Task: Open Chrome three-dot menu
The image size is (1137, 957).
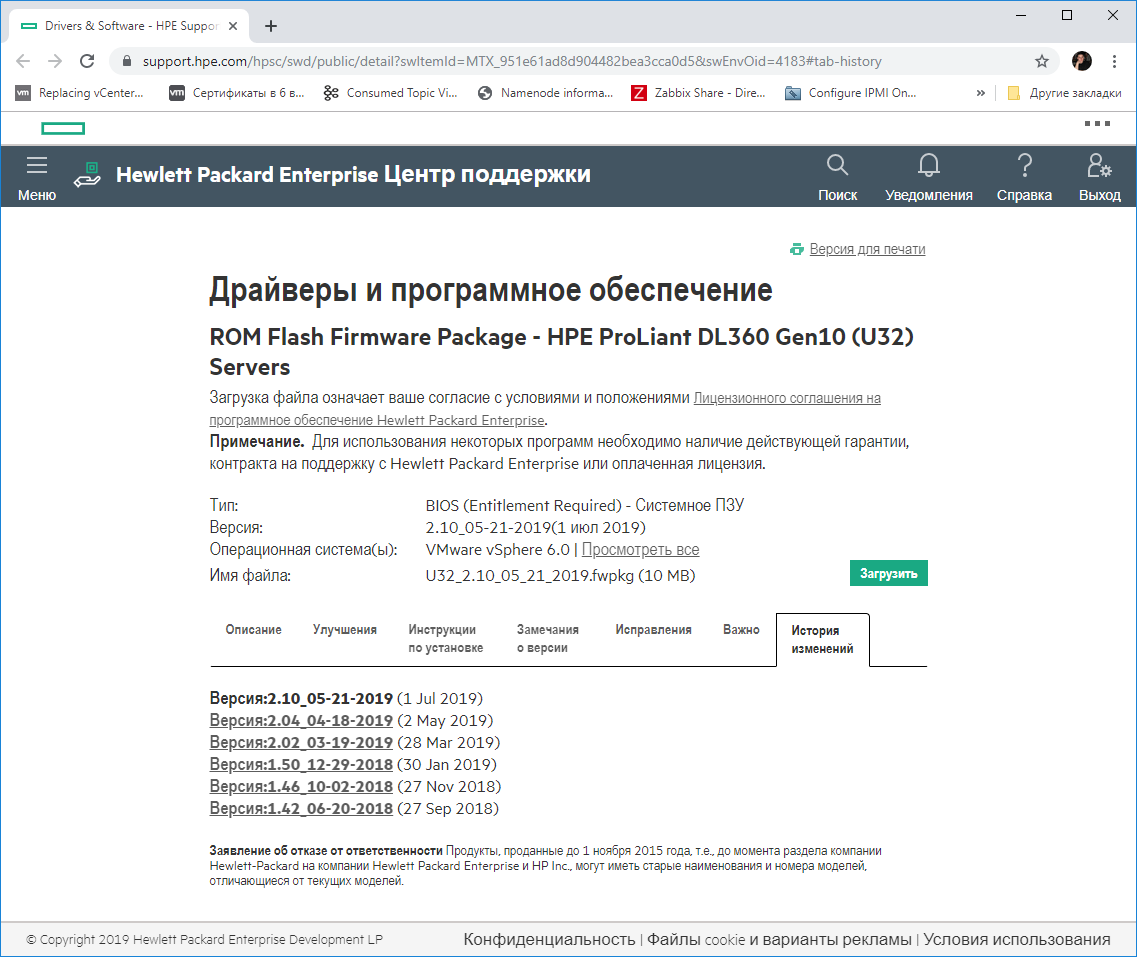Action: tap(1115, 61)
